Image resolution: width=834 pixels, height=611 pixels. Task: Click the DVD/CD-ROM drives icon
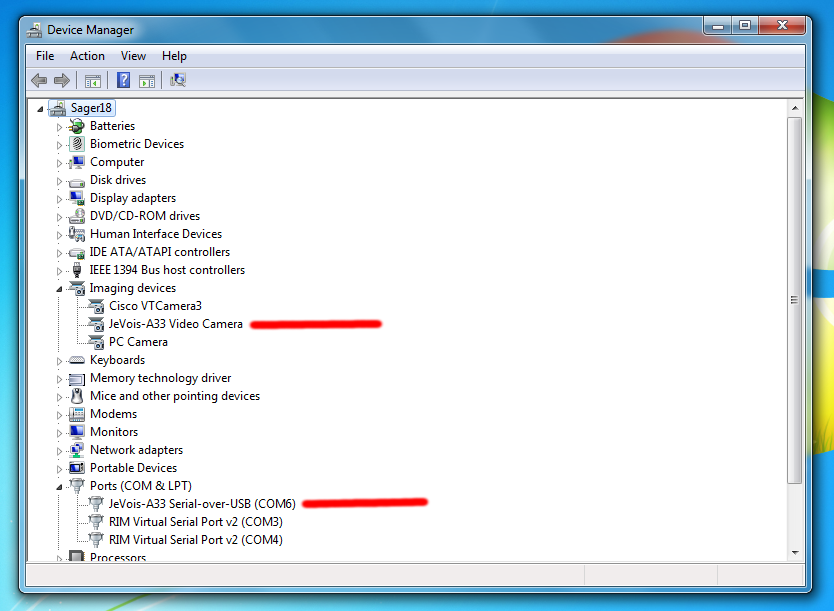pyautogui.click(x=77, y=216)
